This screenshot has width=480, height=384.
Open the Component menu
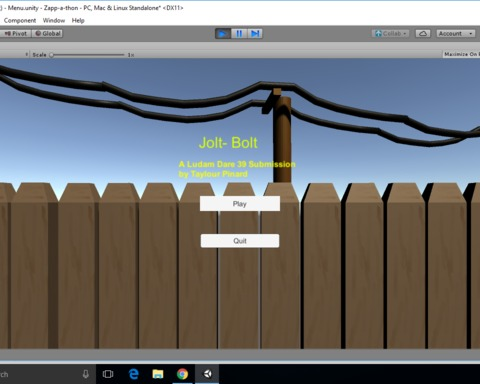pos(20,20)
